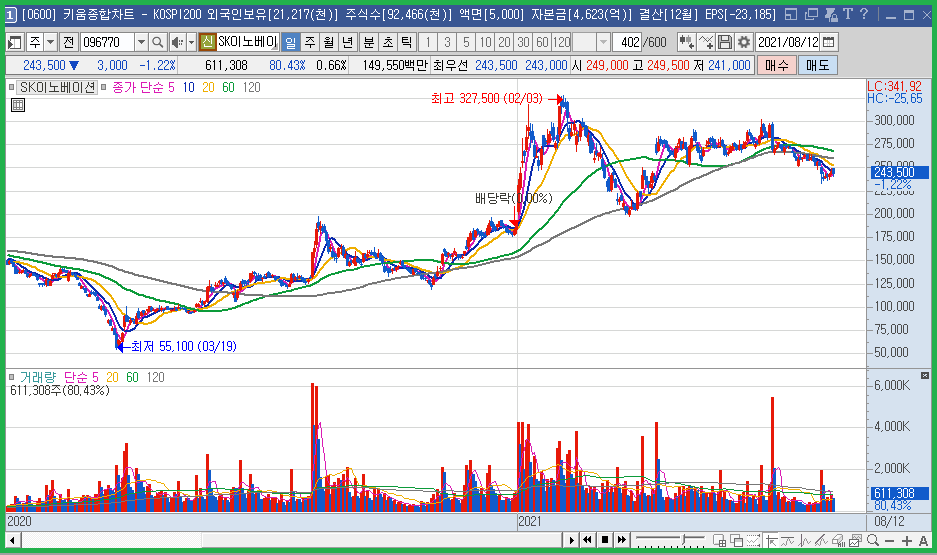The image size is (937, 555).
Task: Click the bottom toolbar magnifier zoom icon
Action: point(872,541)
